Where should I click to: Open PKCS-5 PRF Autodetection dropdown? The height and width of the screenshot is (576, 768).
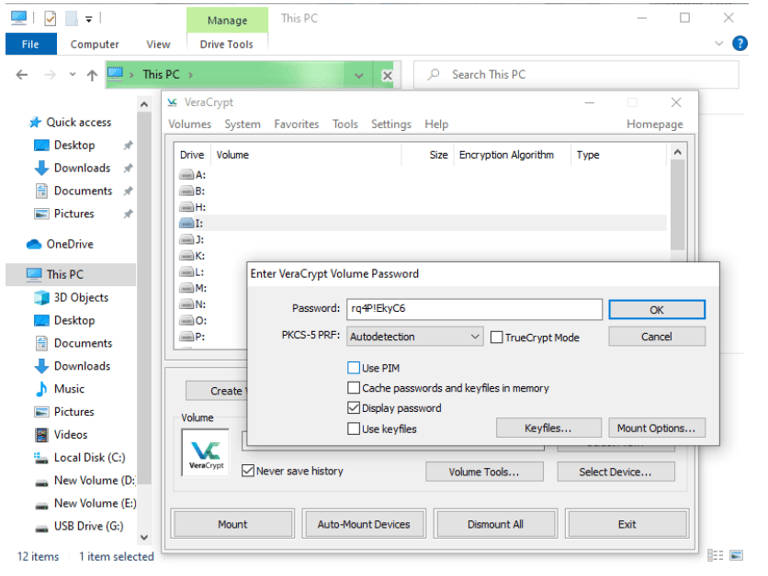coord(415,337)
